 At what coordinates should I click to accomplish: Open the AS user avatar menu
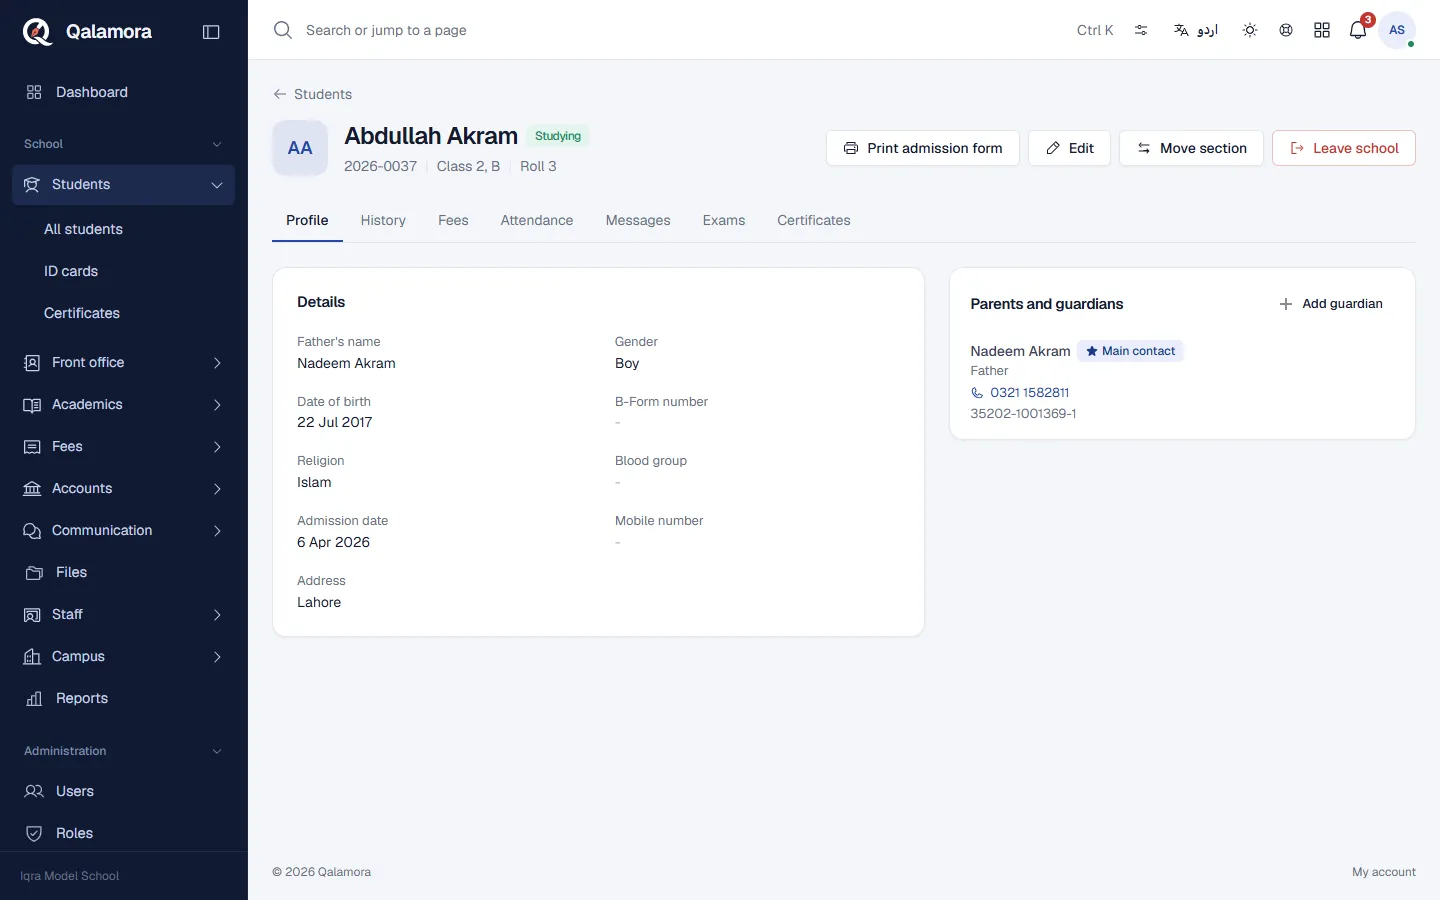pyautogui.click(x=1397, y=30)
